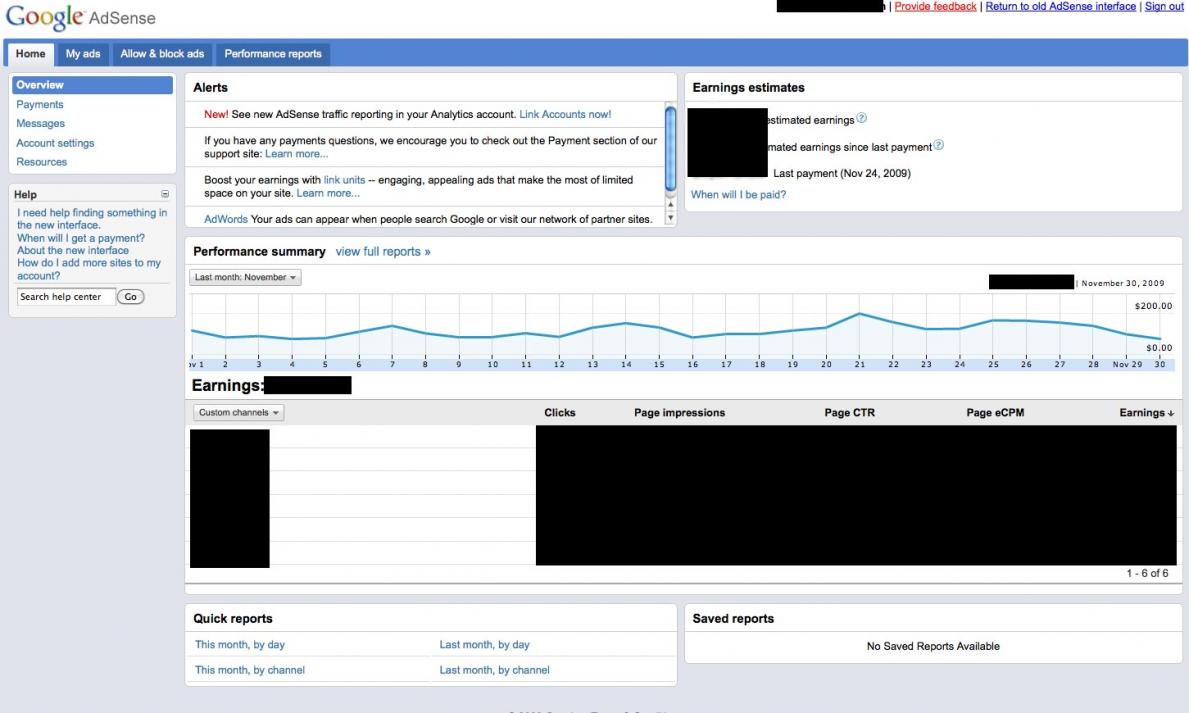Click the 'November 30, 2009' date label

1122,284
